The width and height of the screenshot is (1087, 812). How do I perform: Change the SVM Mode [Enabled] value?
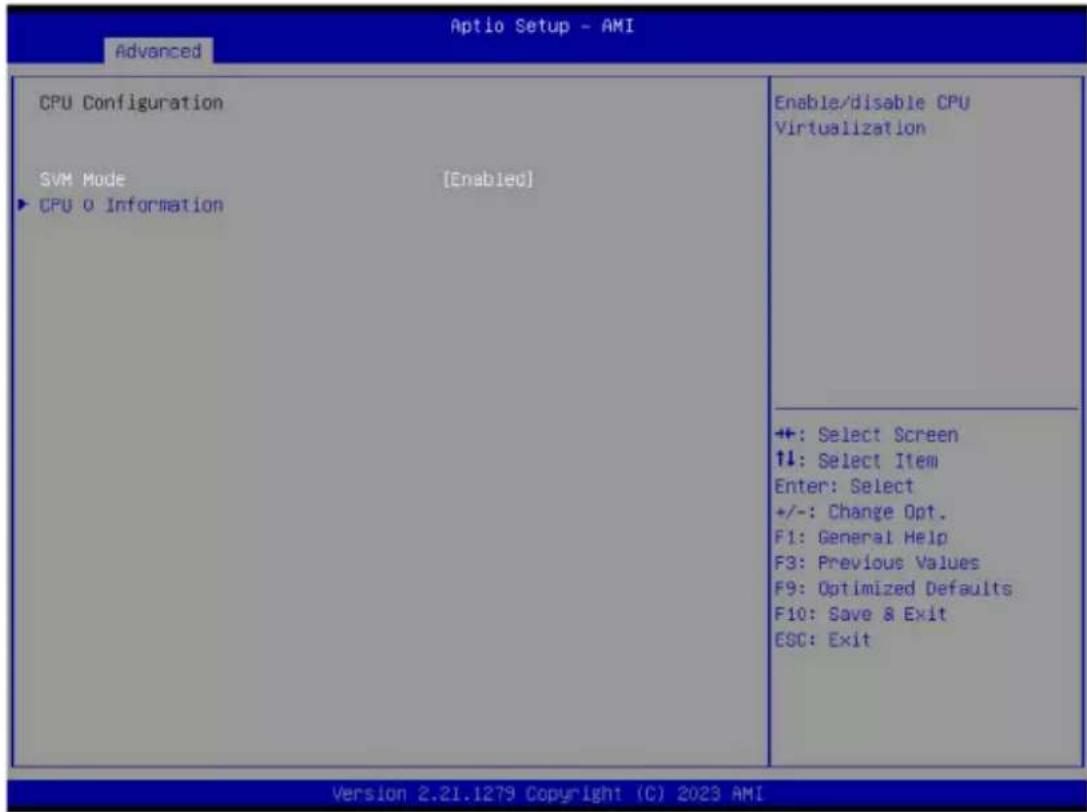tap(488, 180)
